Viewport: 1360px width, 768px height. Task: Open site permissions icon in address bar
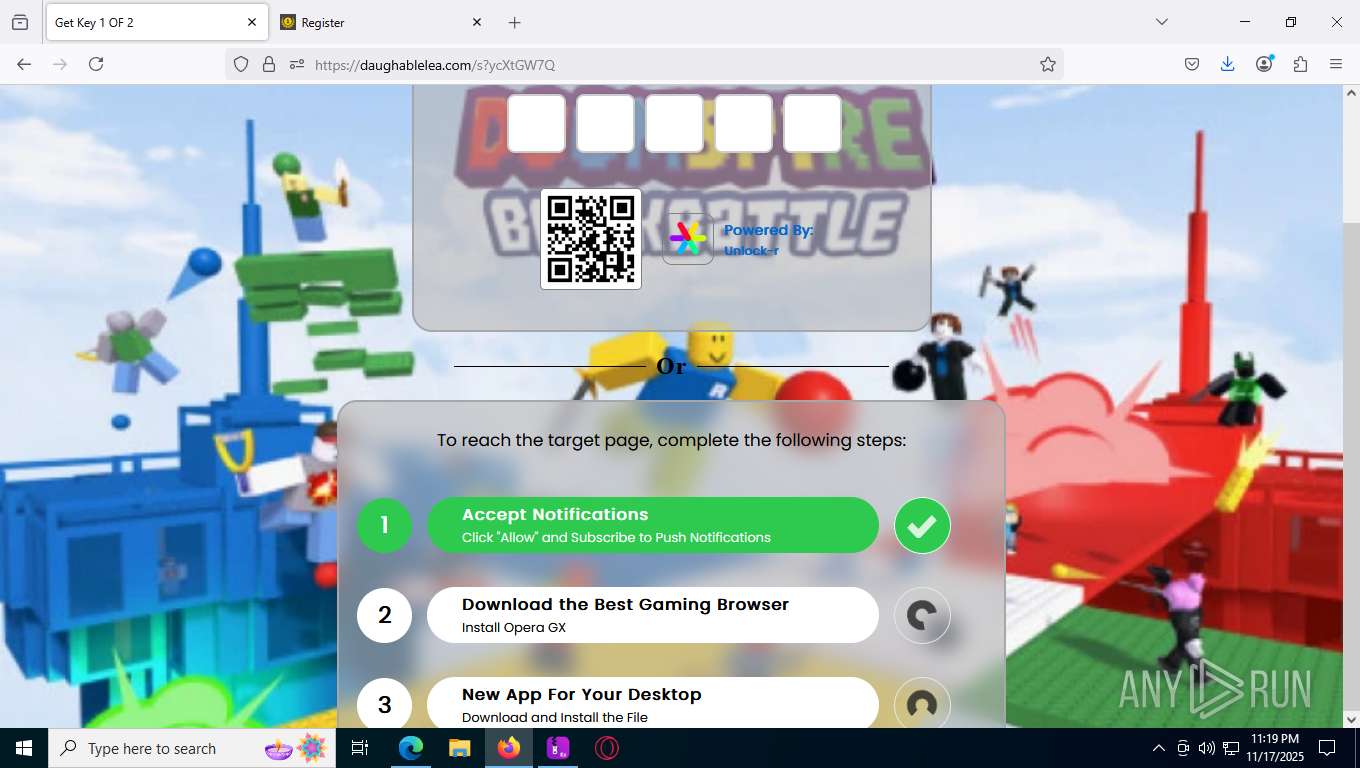tap(296, 64)
